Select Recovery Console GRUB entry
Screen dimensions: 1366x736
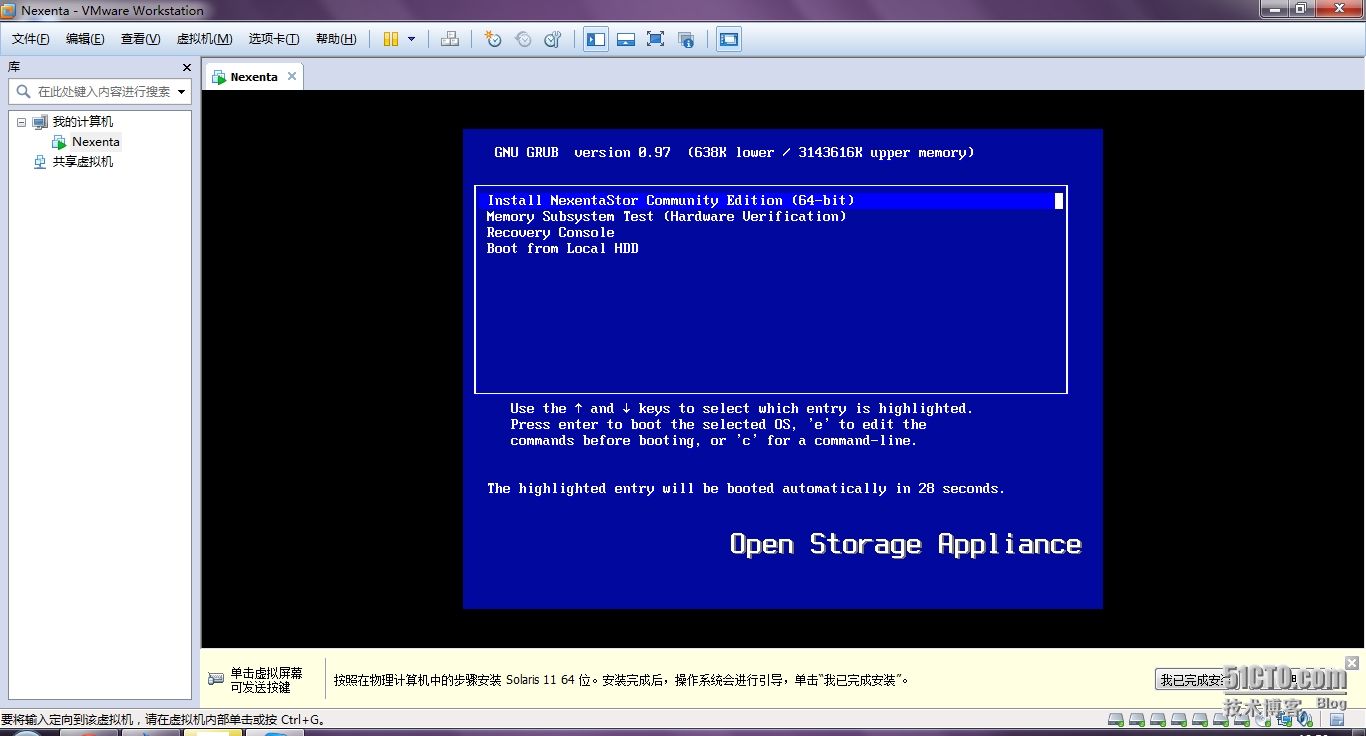(550, 232)
